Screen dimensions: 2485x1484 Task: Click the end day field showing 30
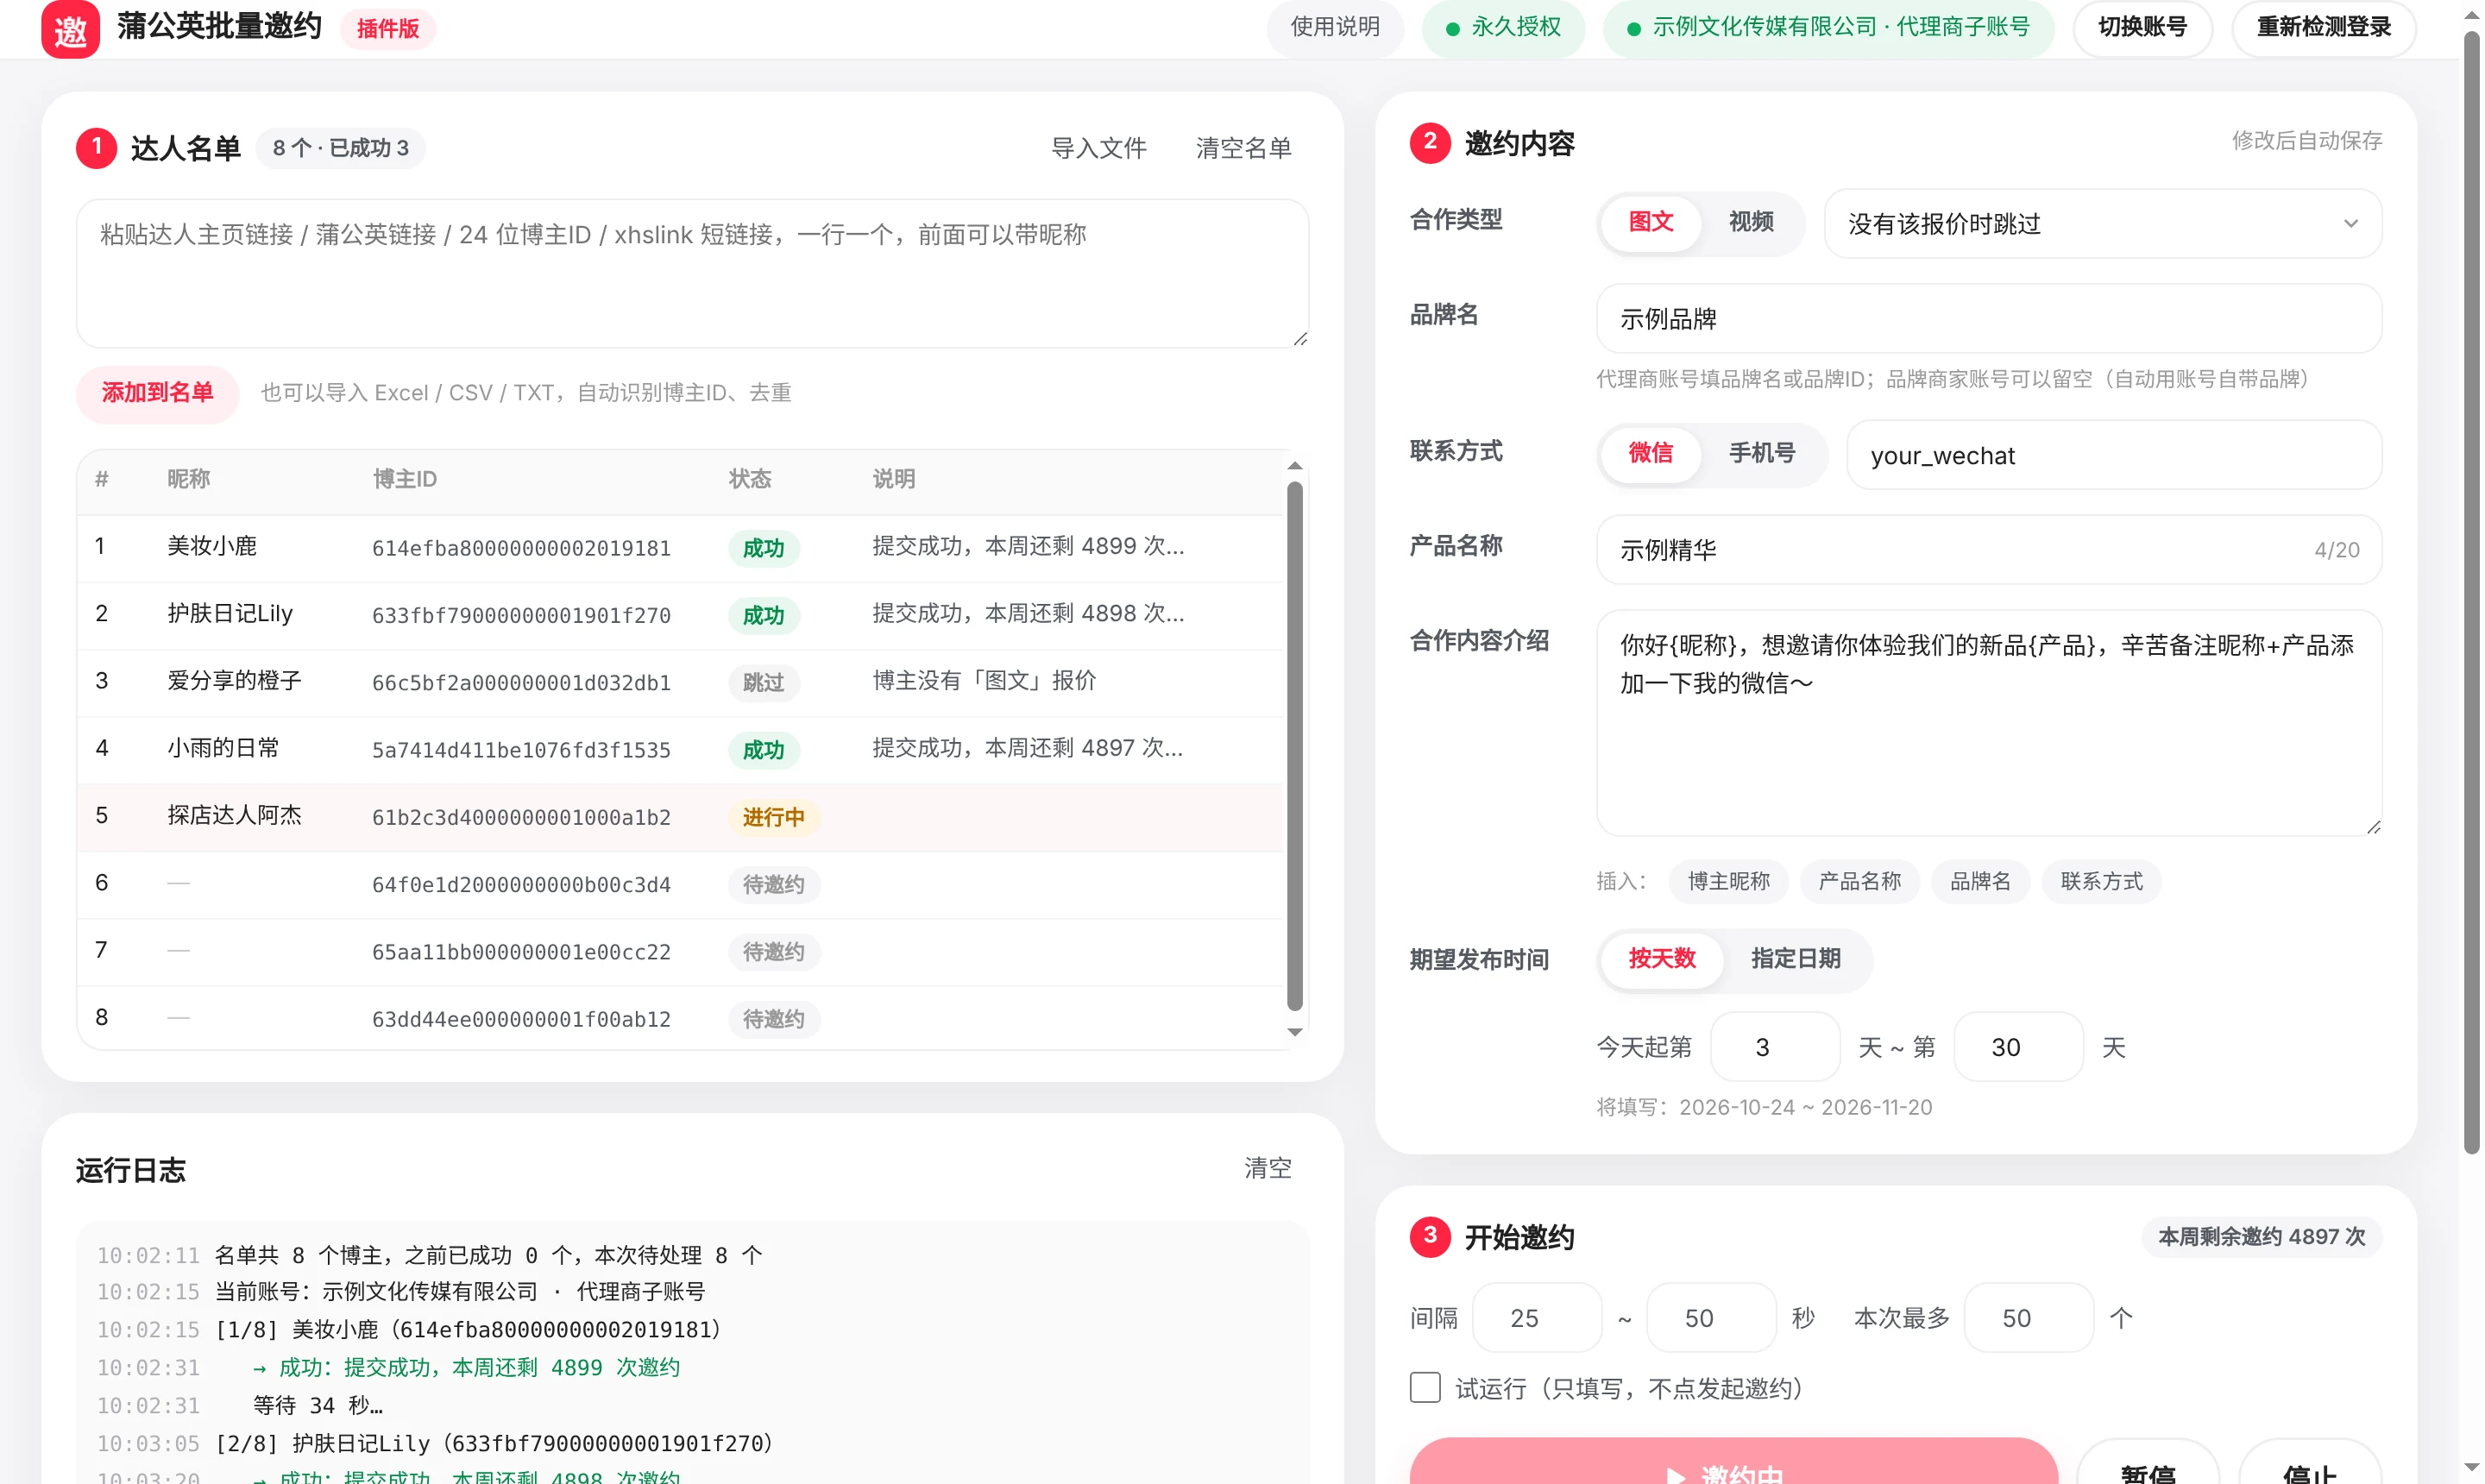[x=2020, y=1047]
